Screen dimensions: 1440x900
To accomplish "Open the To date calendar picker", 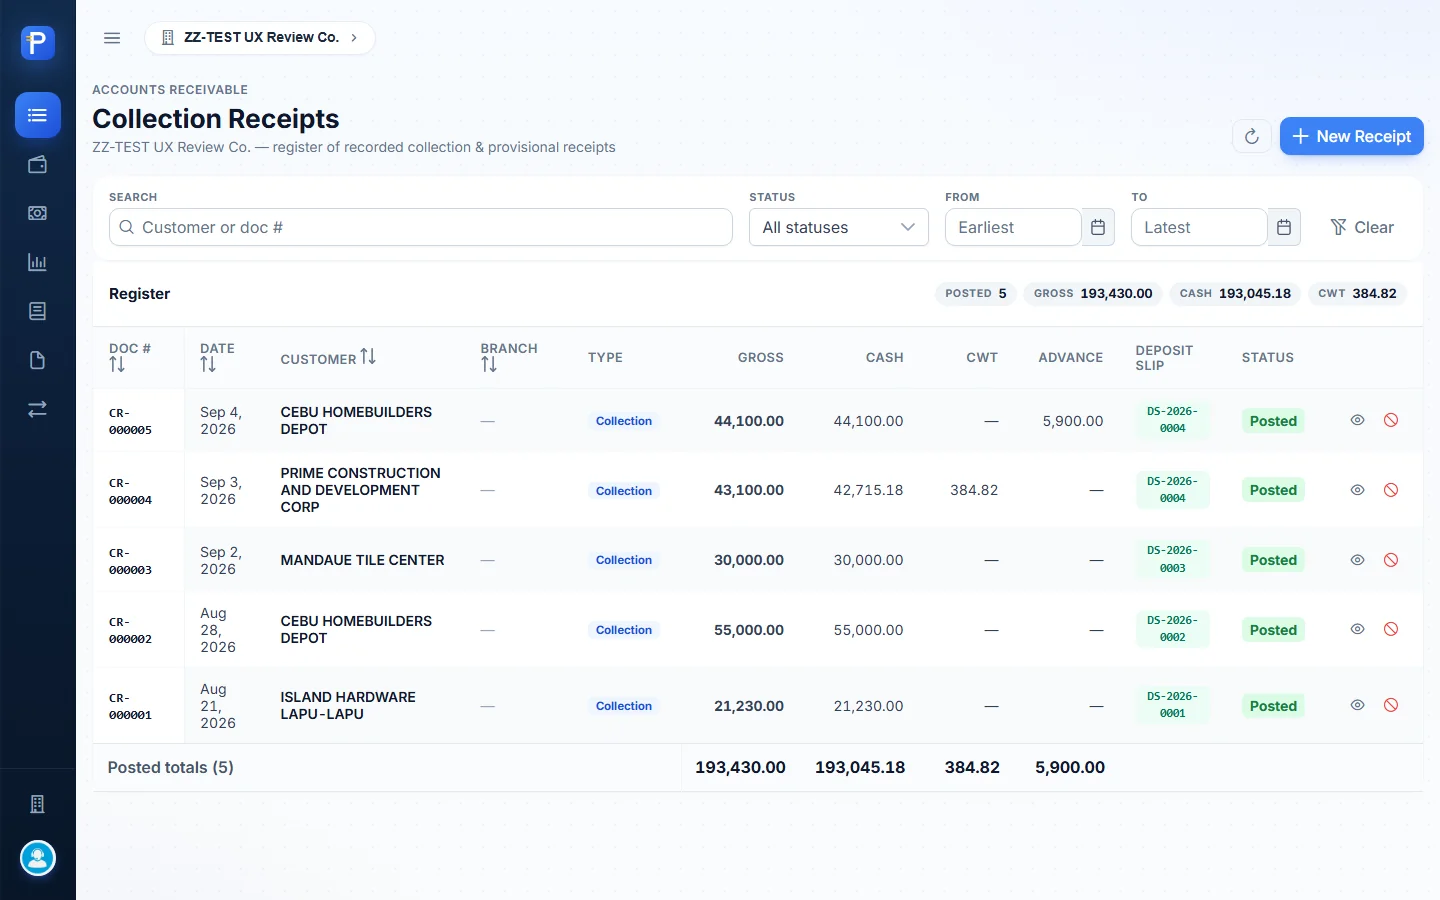I will point(1284,227).
